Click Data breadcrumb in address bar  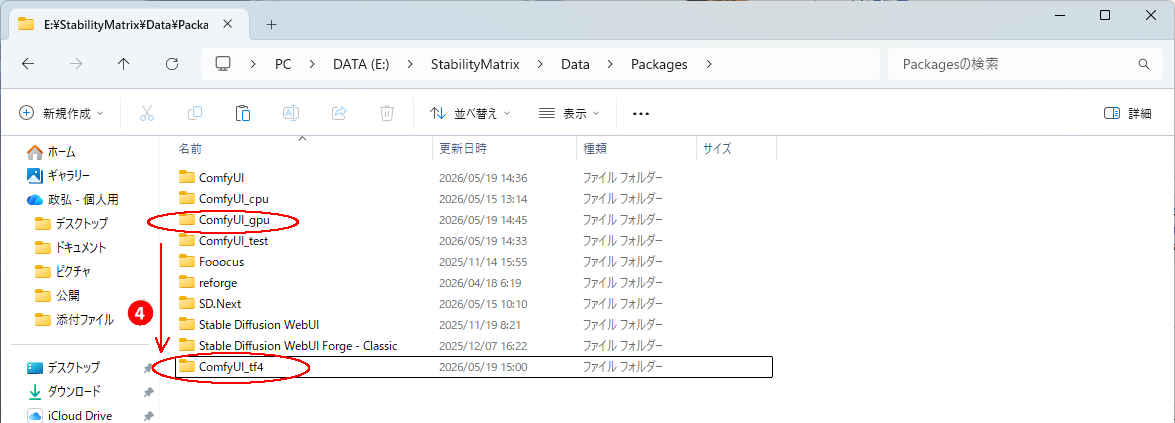576,64
